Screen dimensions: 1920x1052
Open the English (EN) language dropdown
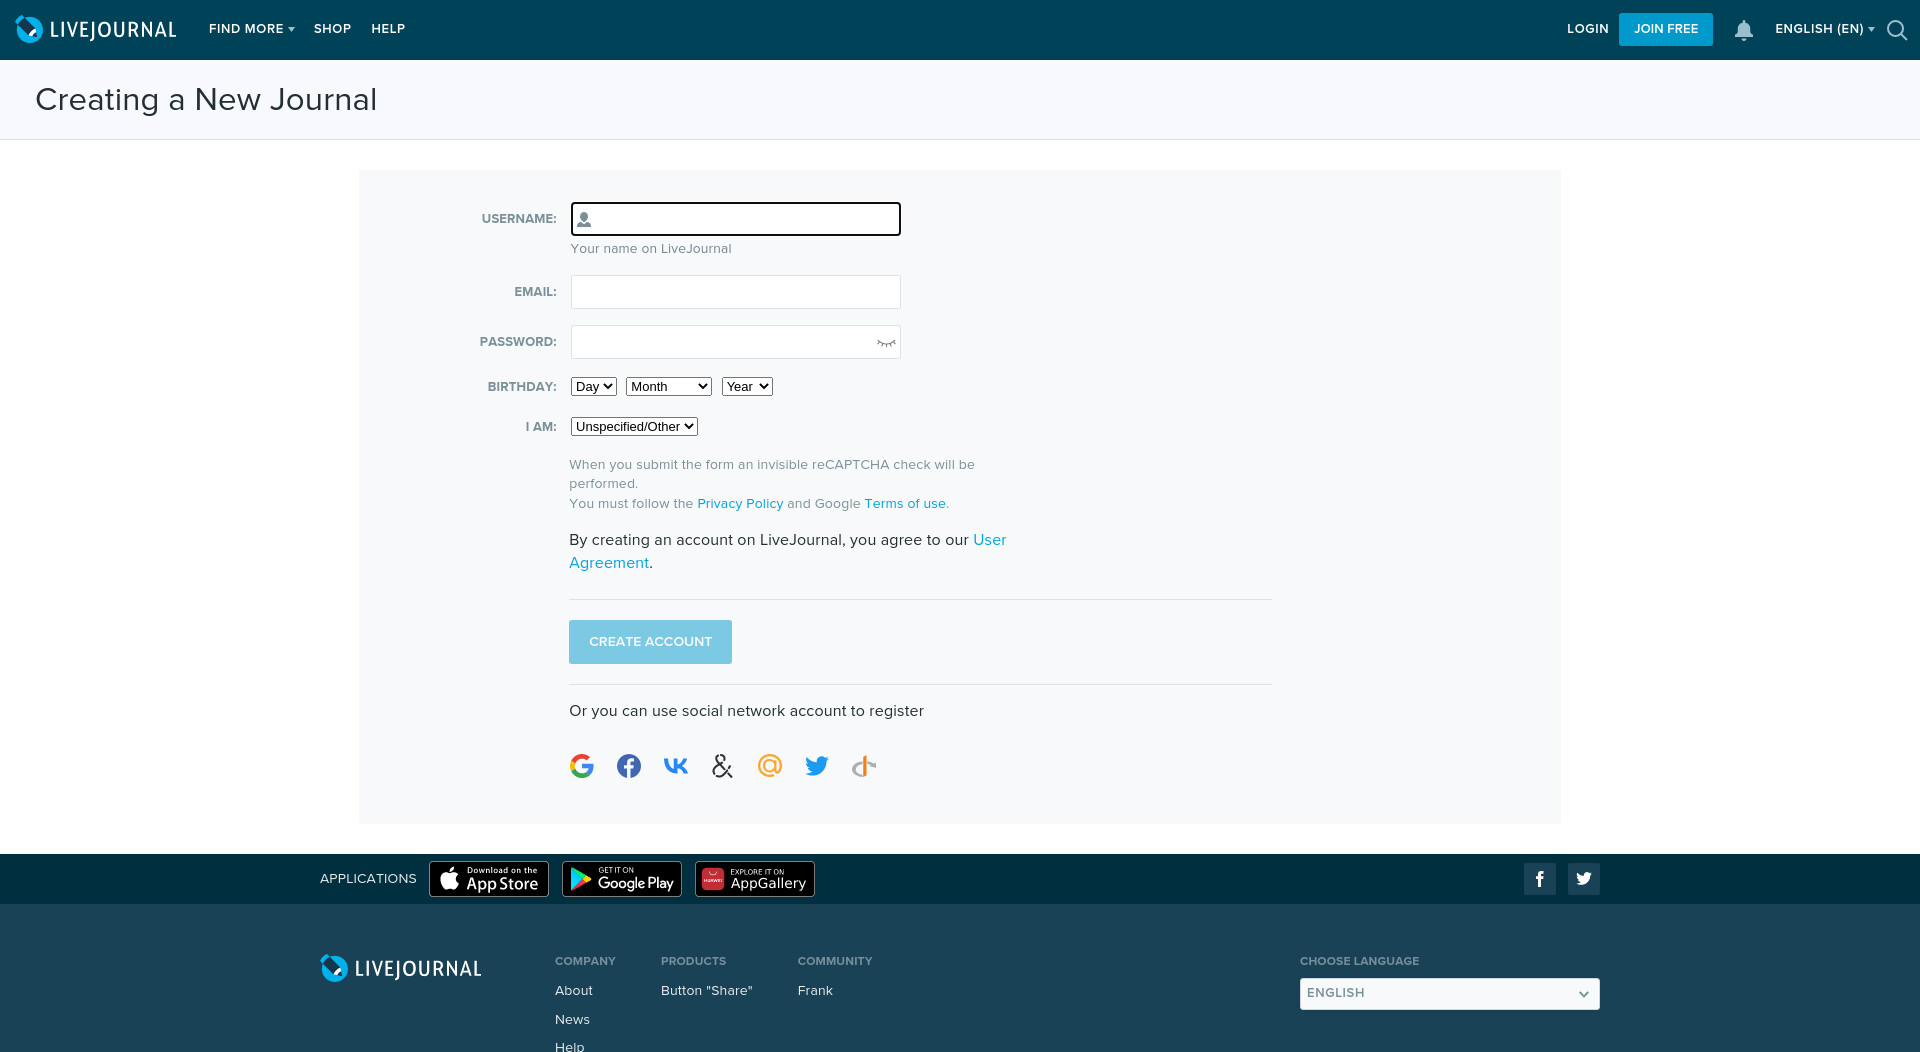[1825, 29]
